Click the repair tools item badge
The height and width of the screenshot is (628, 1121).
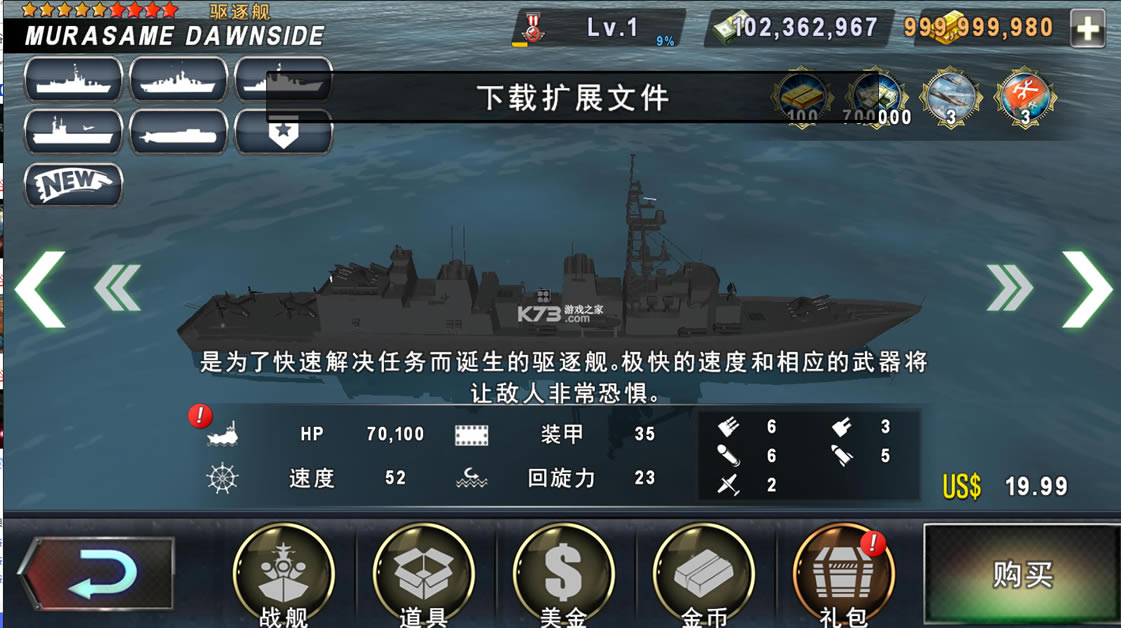pyautogui.click(x=1025, y=98)
